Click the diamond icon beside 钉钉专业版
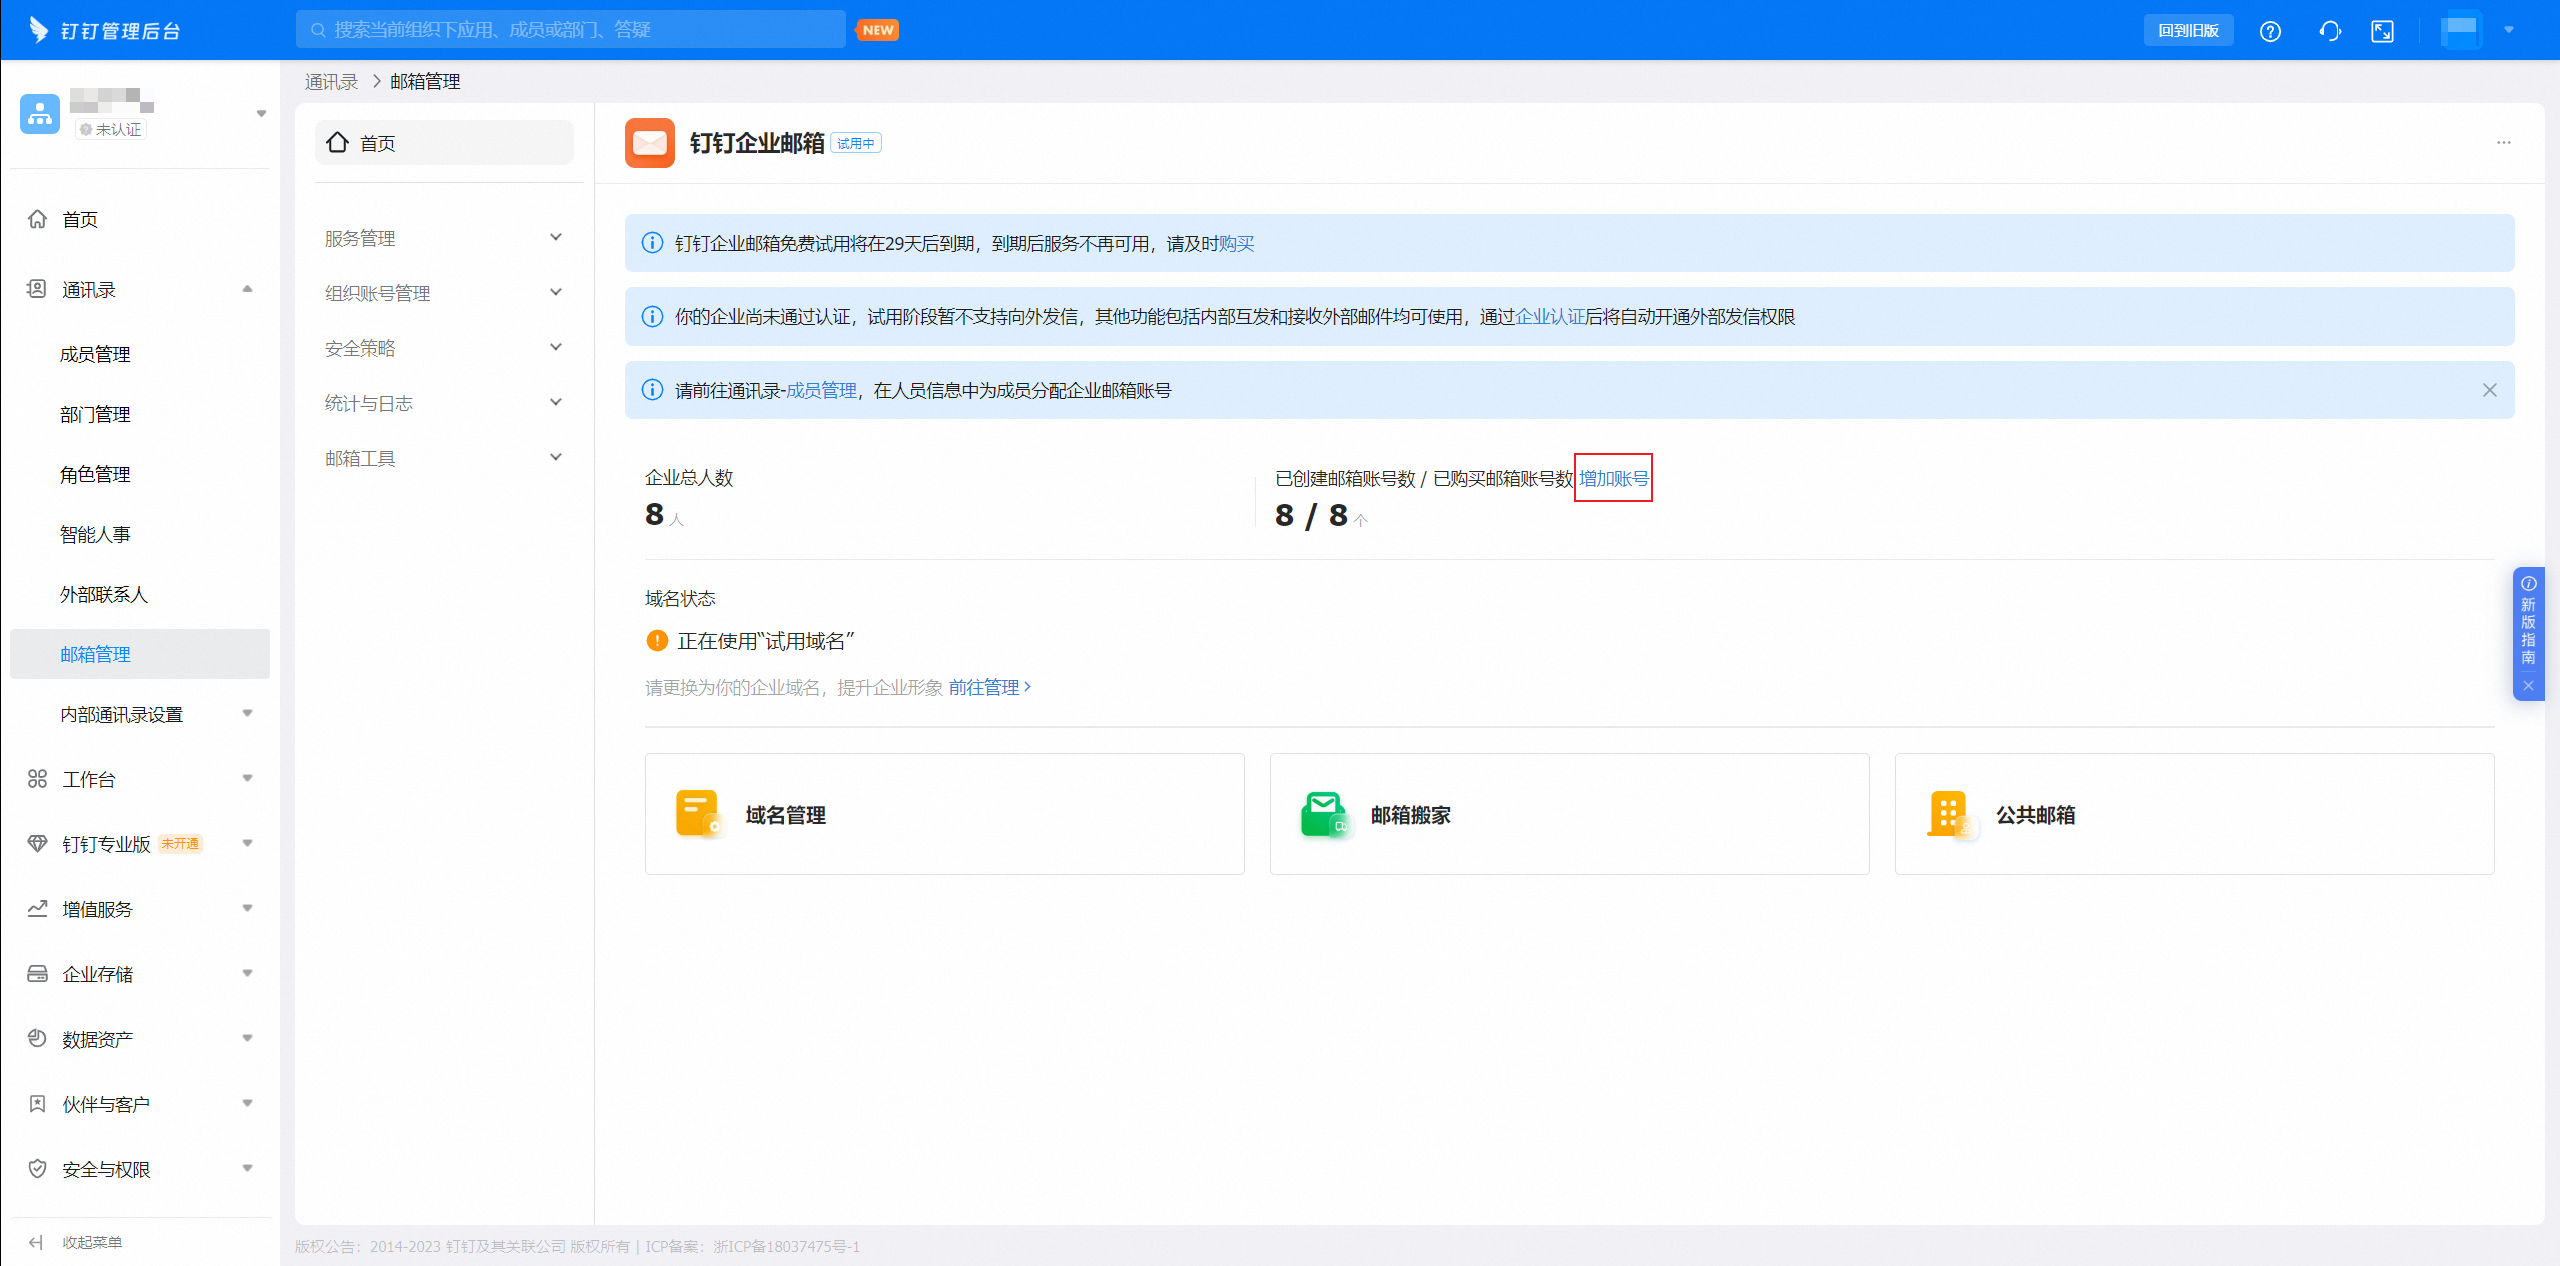 click(37, 844)
